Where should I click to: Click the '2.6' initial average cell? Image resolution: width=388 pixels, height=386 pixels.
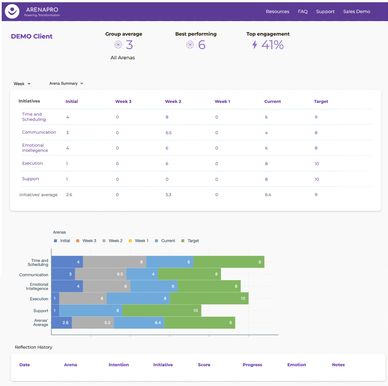pos(69,195)
